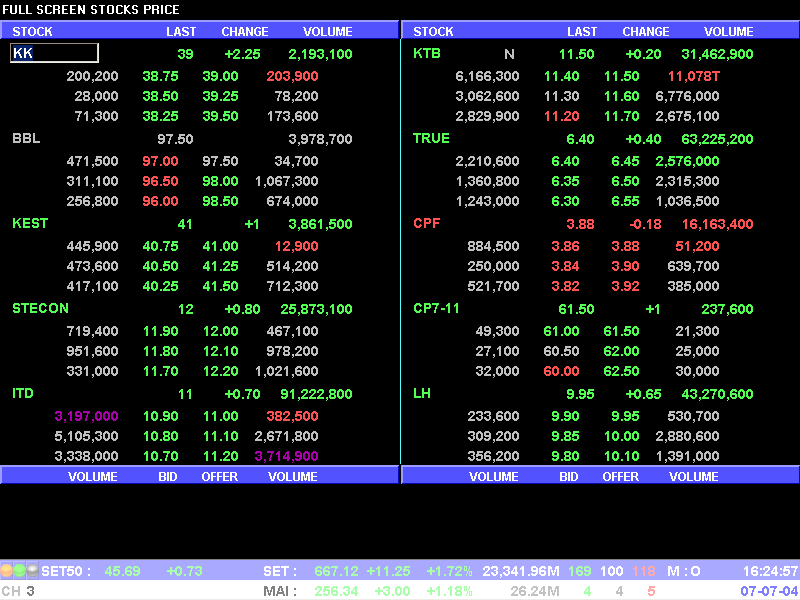
Task: Click SET50 index value 45.69
Action: tap(122, 571)
